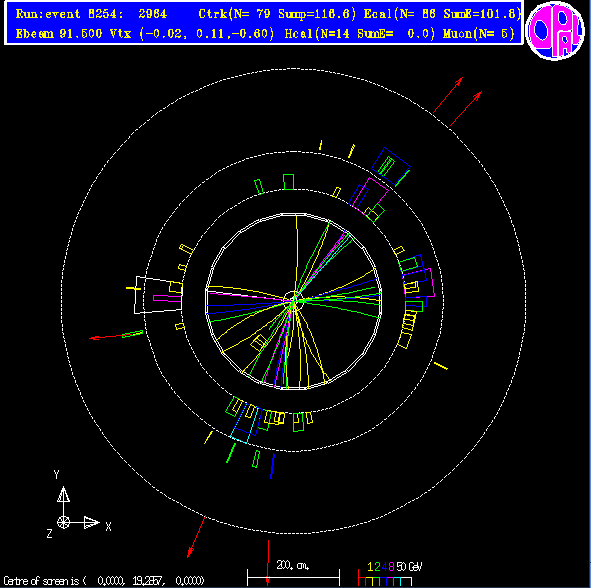
Task: Click the Z axis circle symbol
Action: coord(63,522)
